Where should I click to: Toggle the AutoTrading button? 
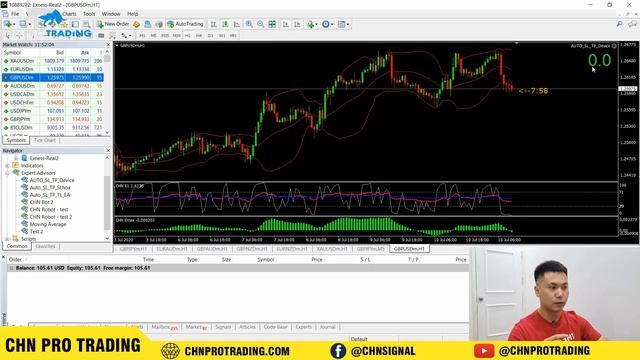[185, 24]
